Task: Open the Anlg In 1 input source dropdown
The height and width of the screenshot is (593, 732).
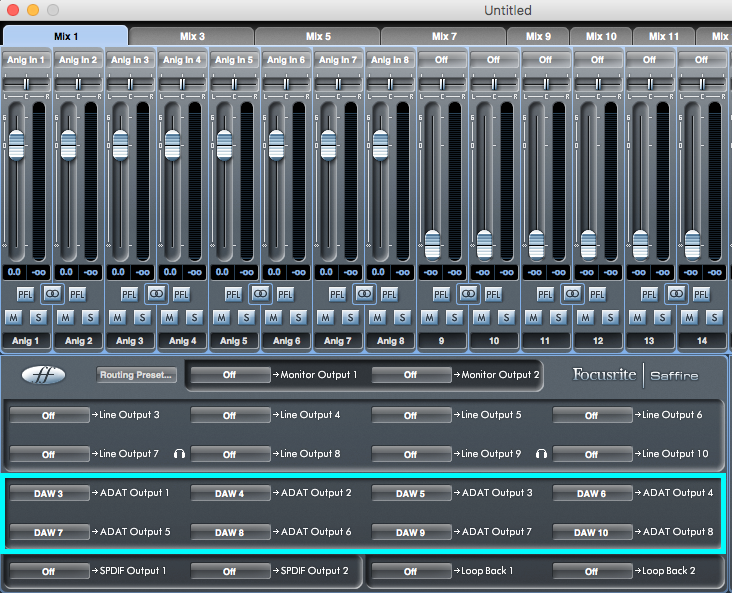Action: [26, 60]
